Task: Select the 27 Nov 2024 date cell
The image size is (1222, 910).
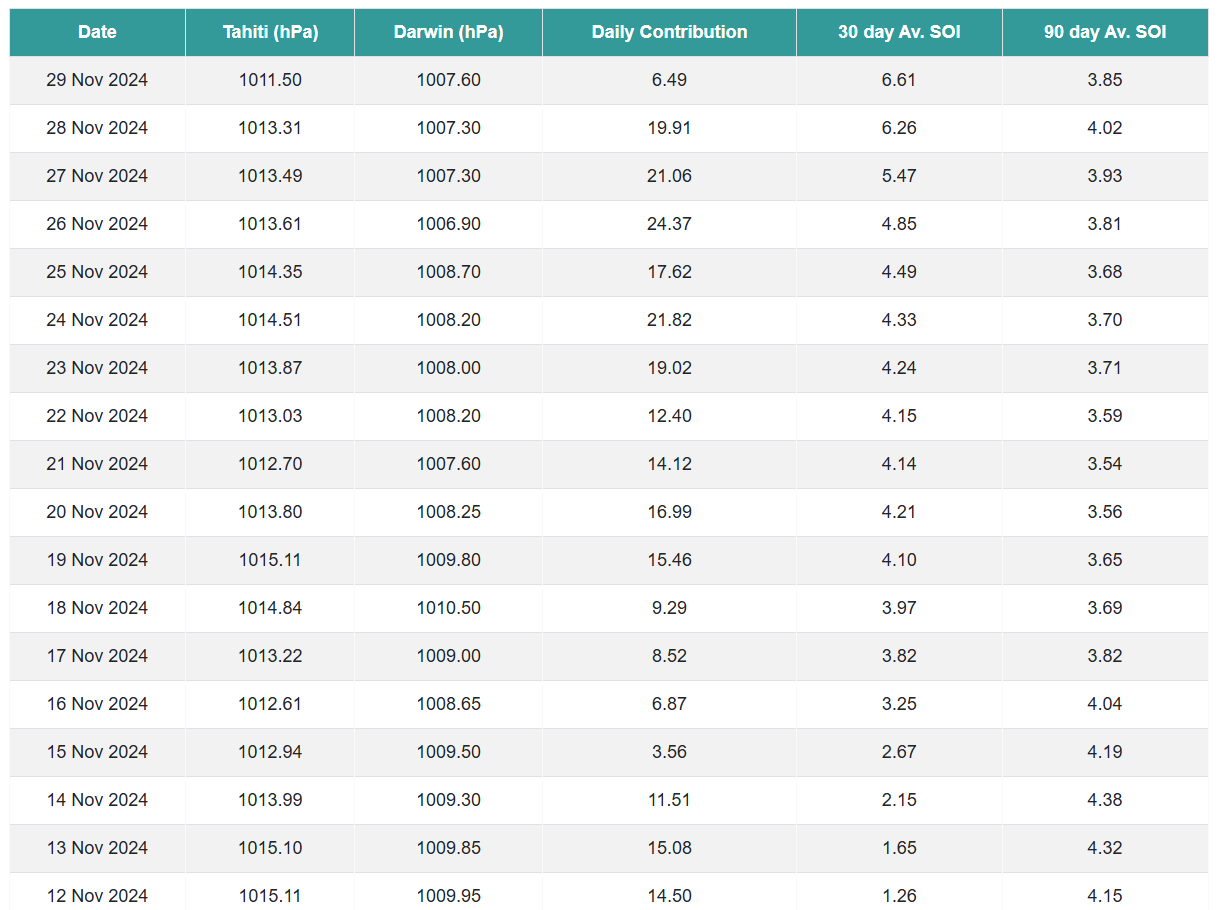Action: point(97,176)
